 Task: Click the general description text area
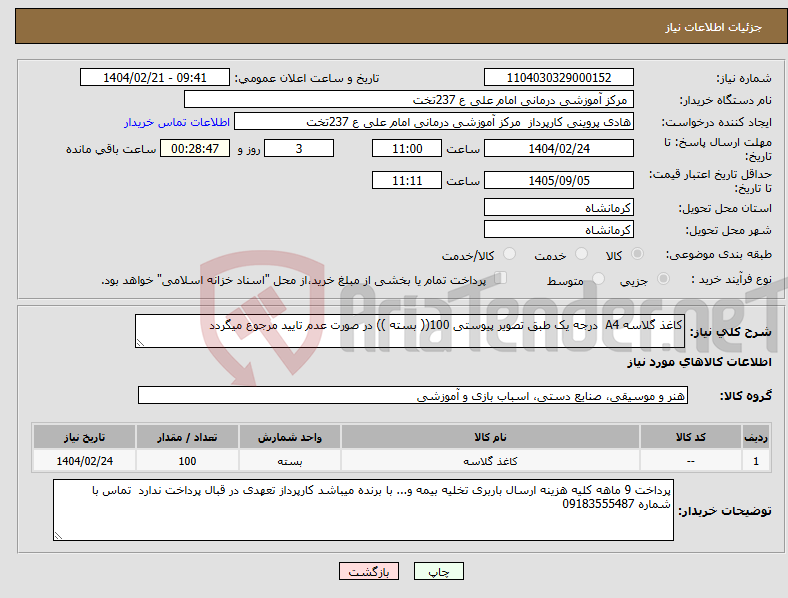(x=410, y=331)
